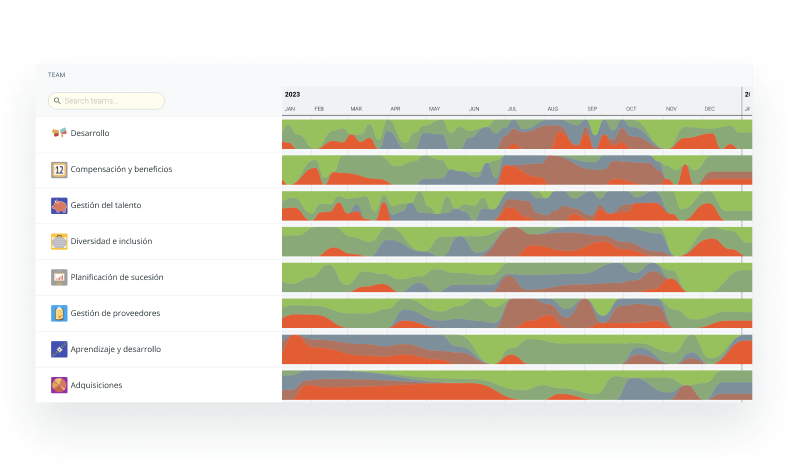This screenshot has width=787, height=467.
Task: Open the Diversidad e inclusión capacity chart
Action: 517,242
